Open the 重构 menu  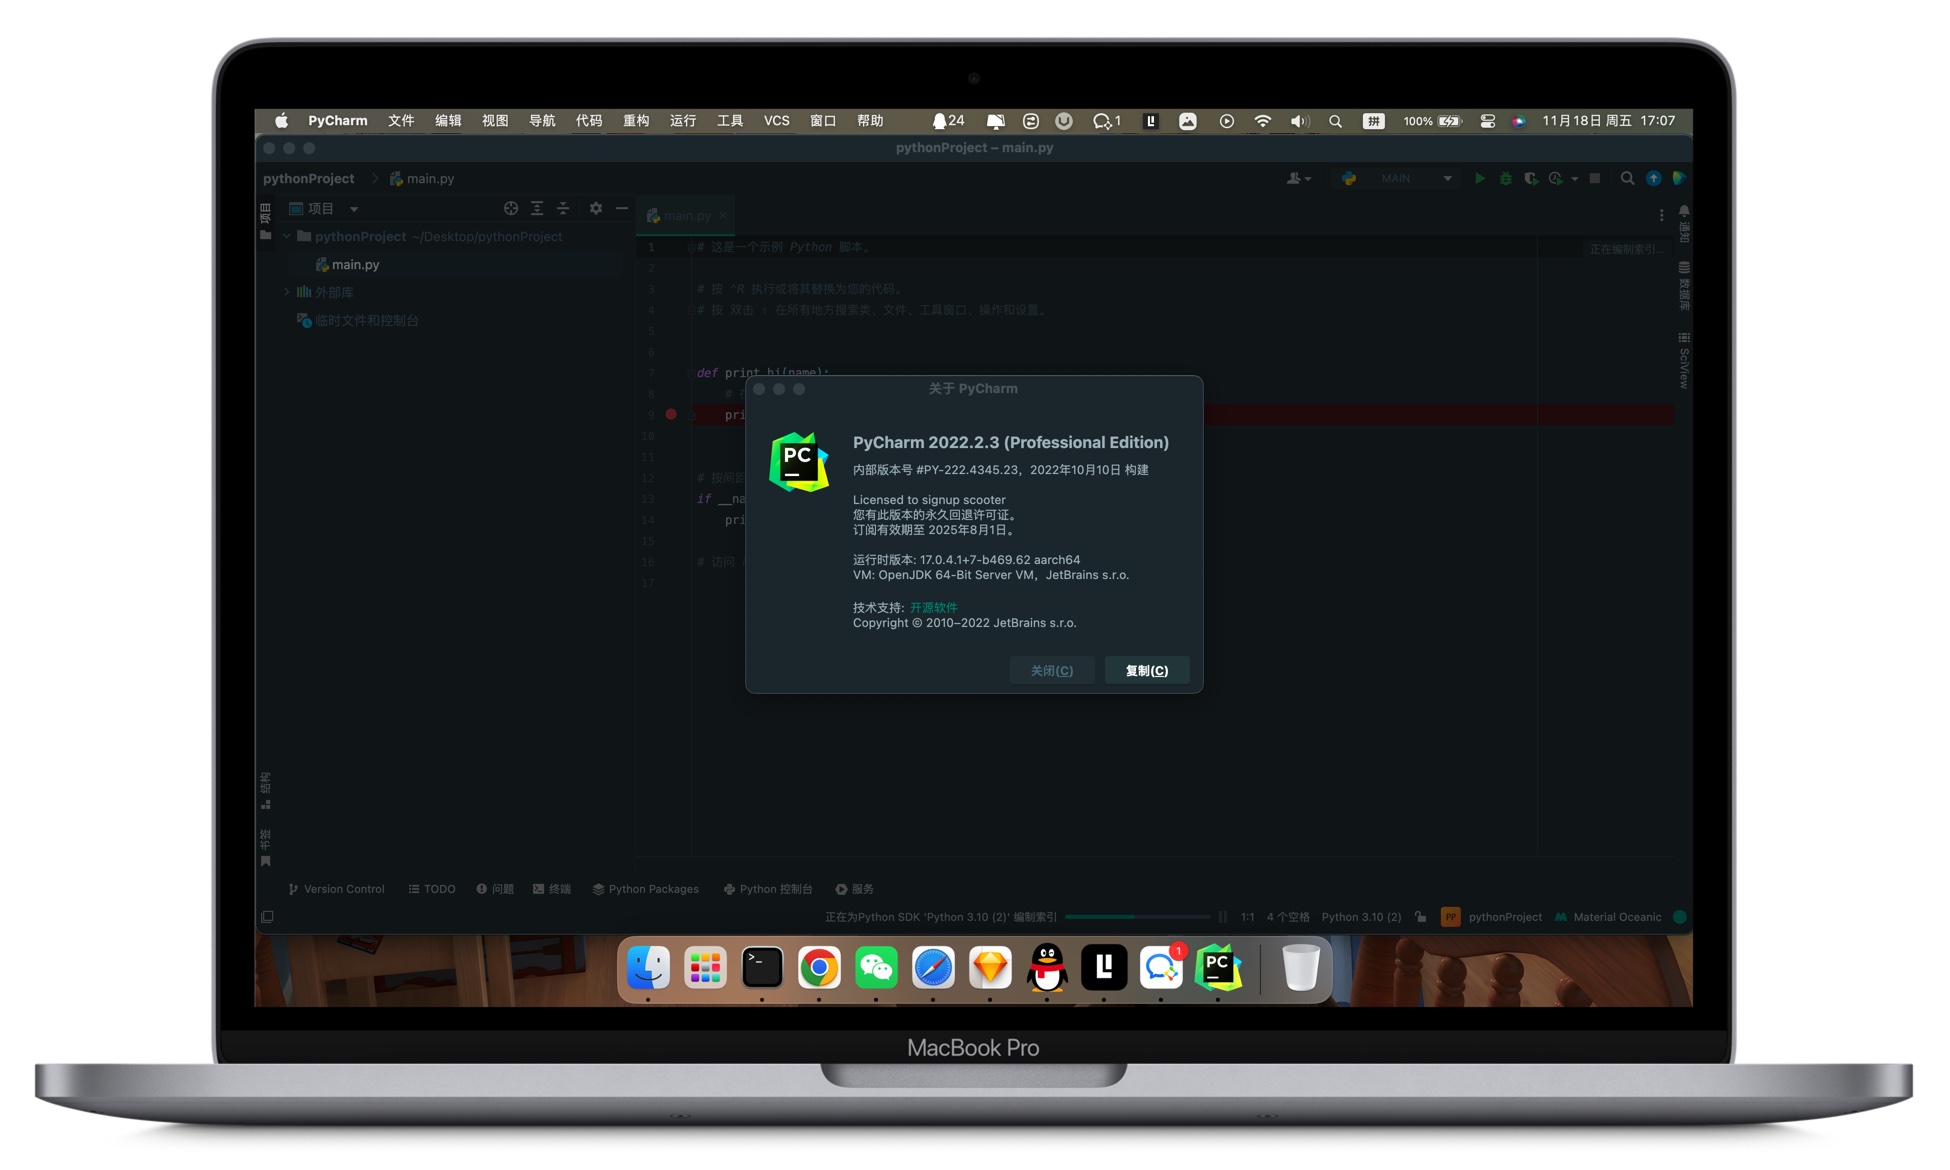(636, 121)
